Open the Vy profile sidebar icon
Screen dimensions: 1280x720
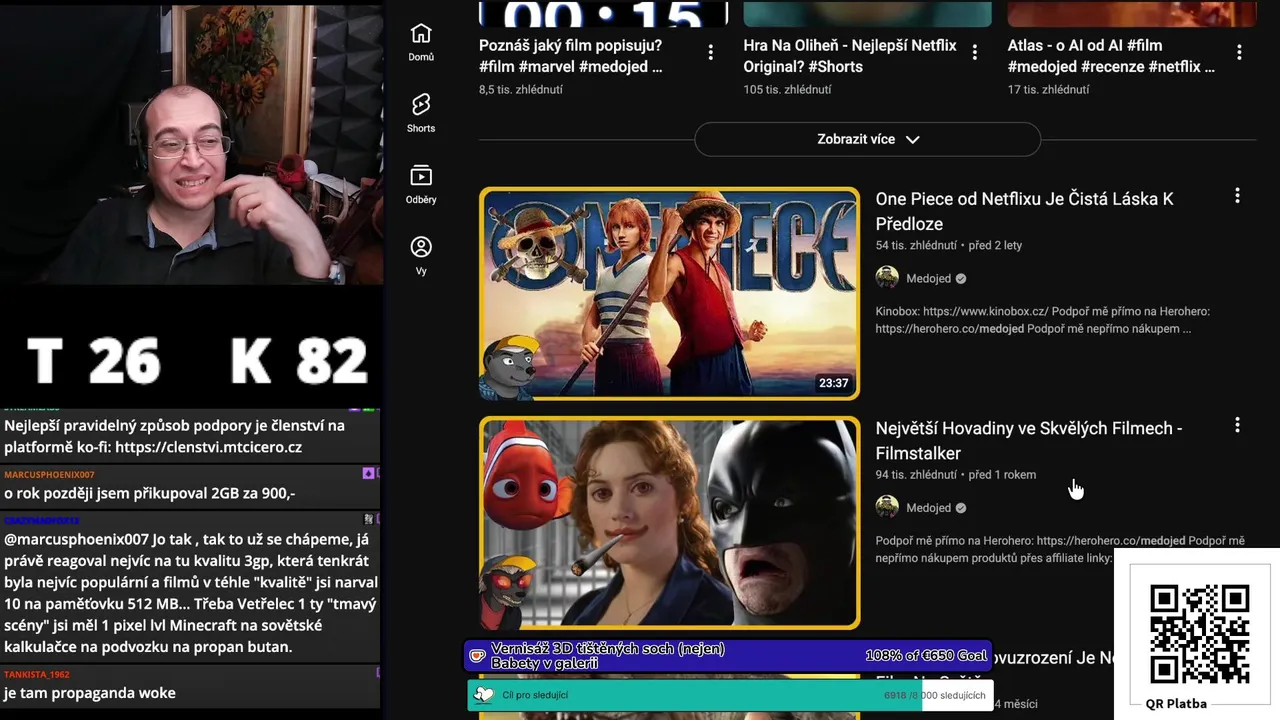(x=421, y=256)
